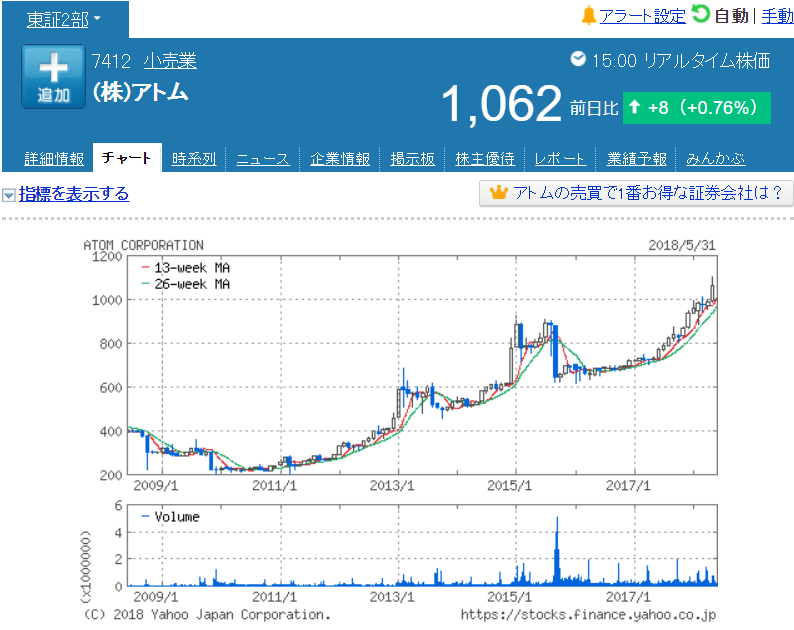The image size is (794, 630).
Task: Open アトムの売買で1番お得な証券会社は？ banner
Action: pos(636,193)
